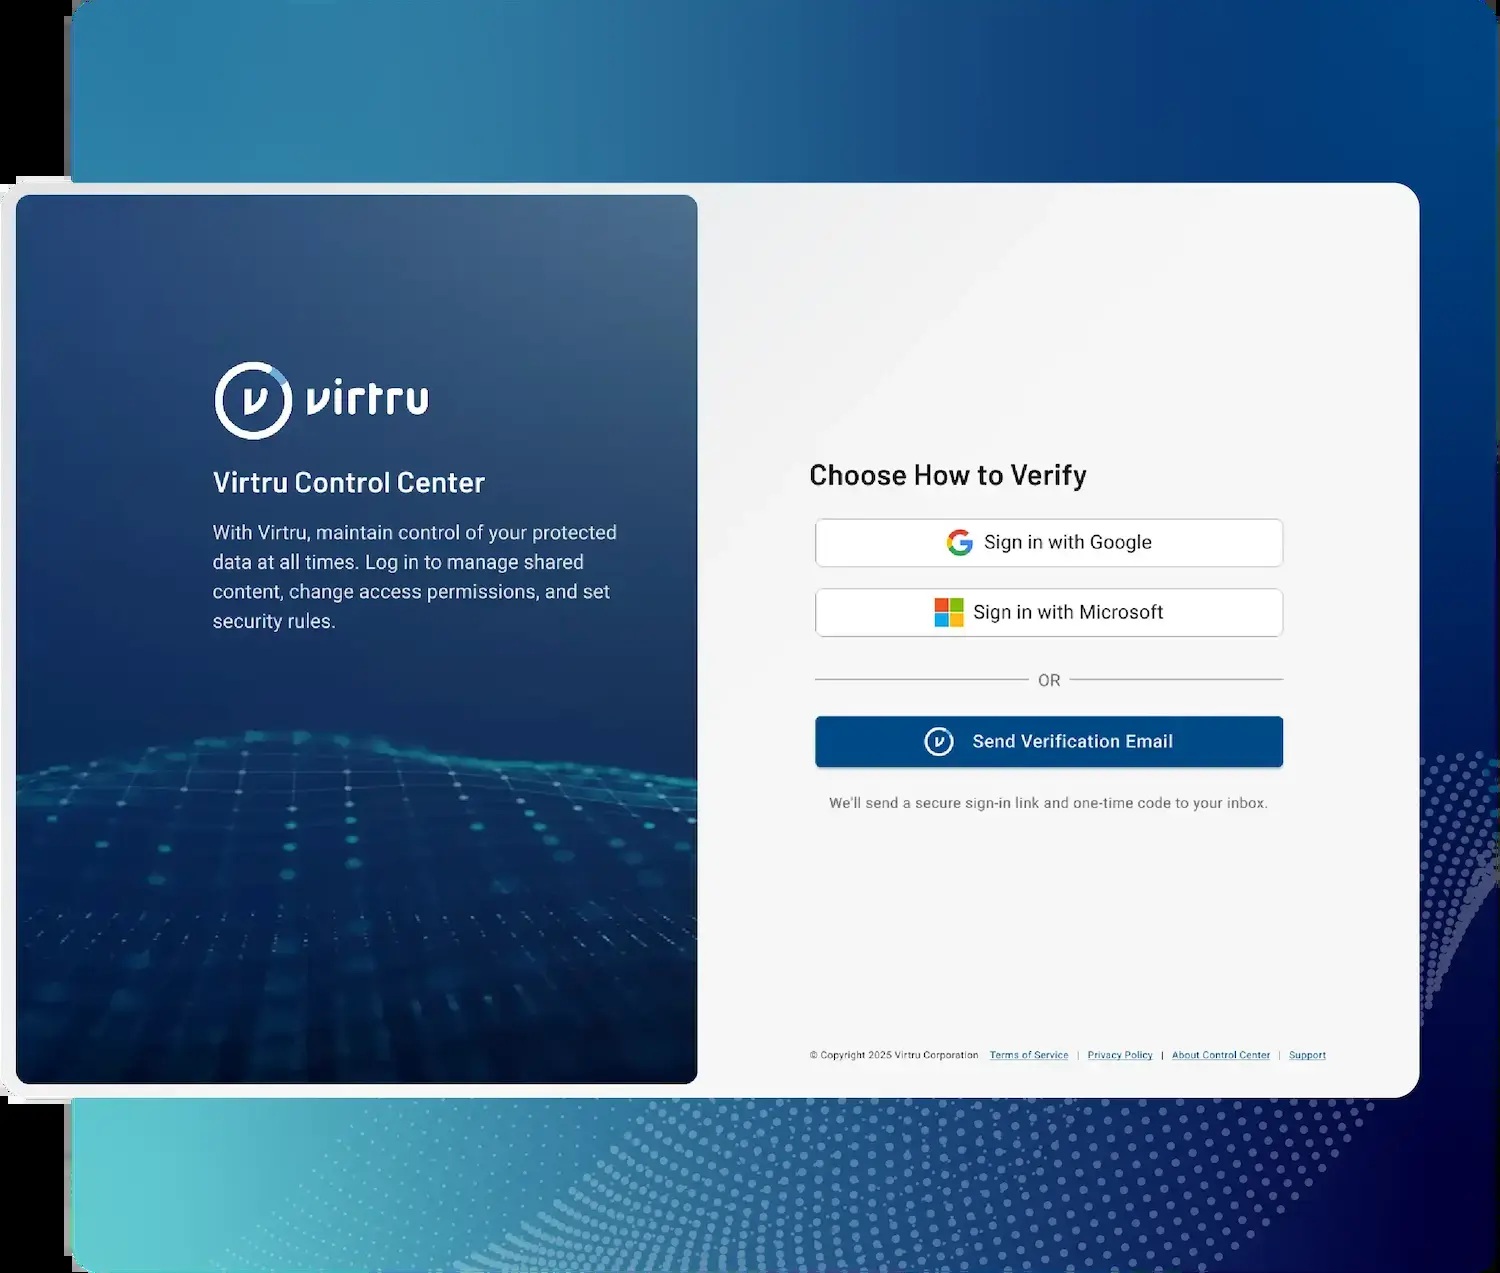Click the Virtru icon in the verification button

[939, 742]
